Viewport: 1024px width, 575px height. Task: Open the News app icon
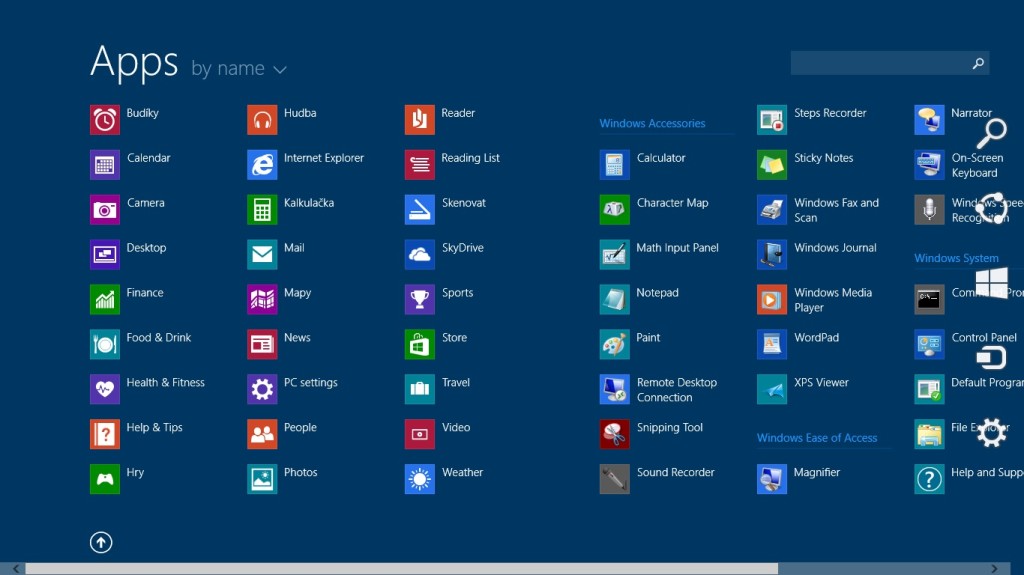(262, 344)
